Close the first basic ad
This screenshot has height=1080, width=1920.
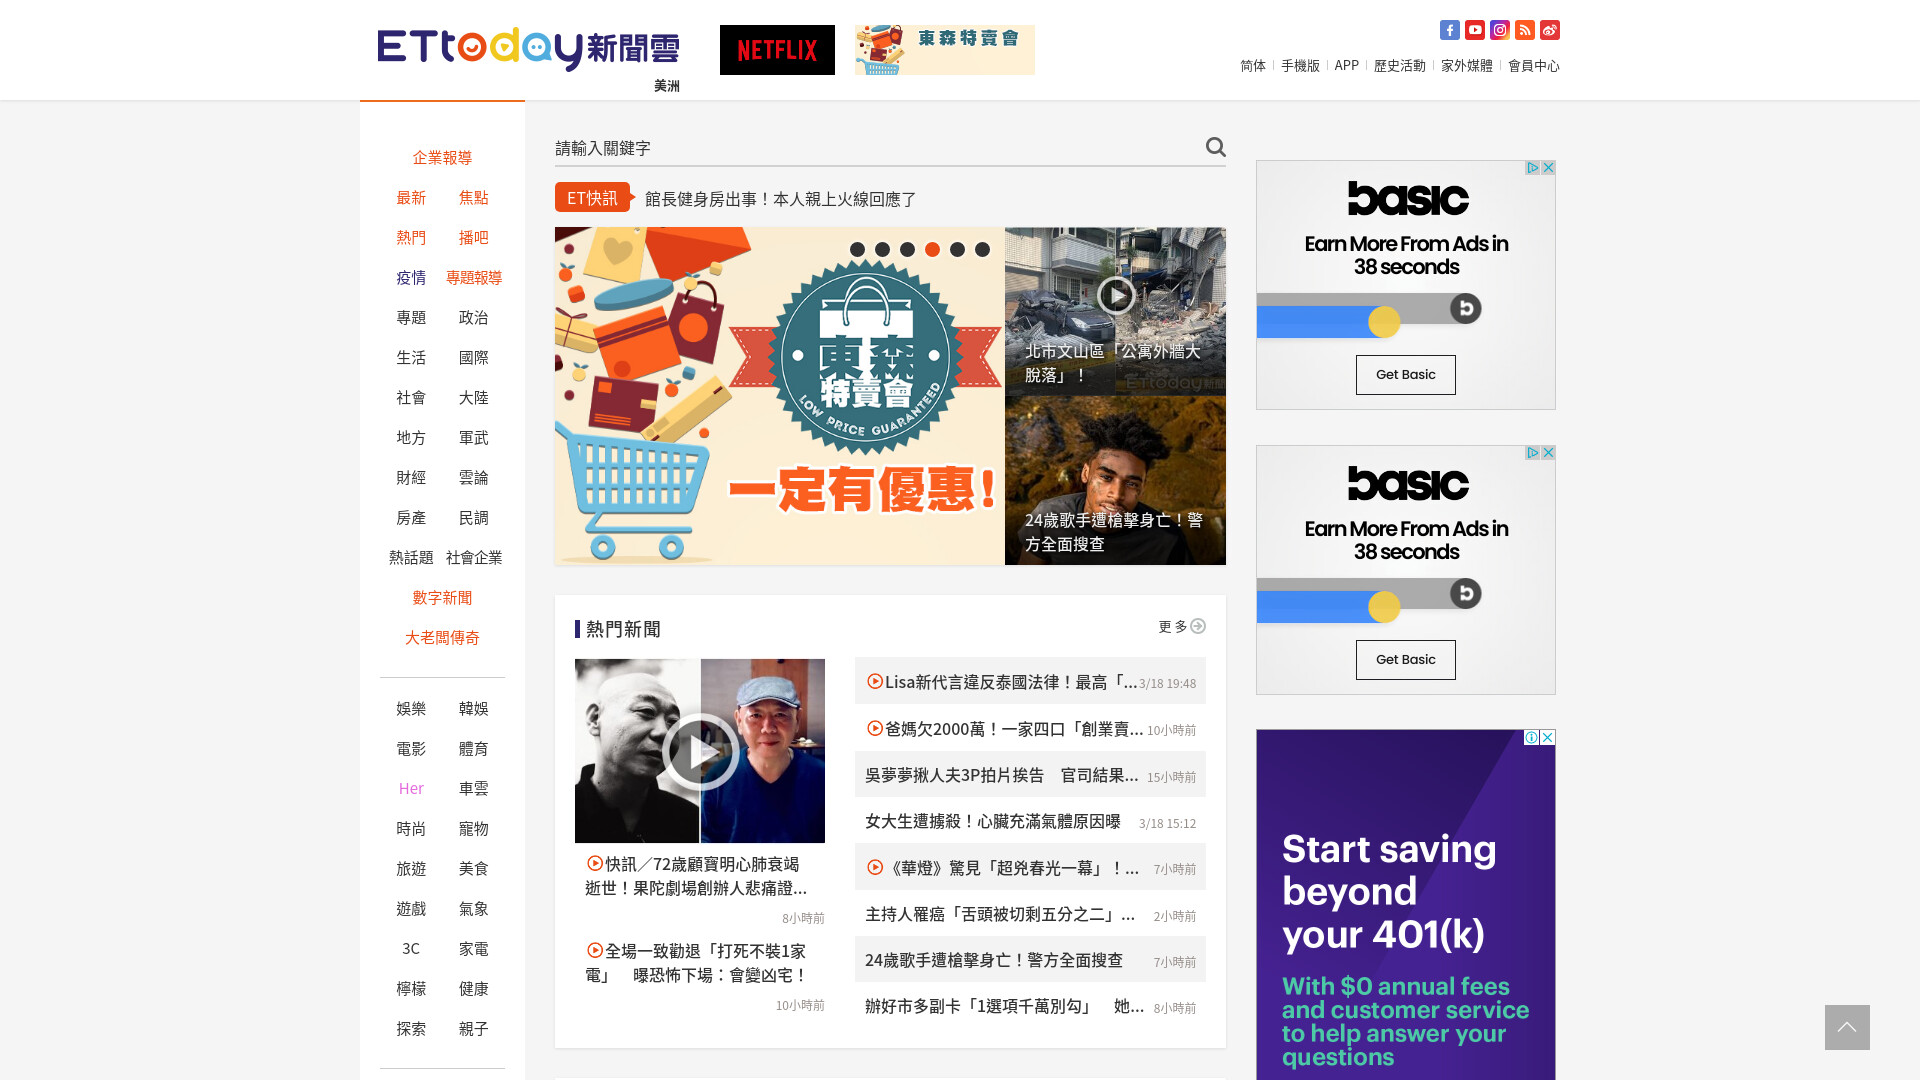point(1548,168)
